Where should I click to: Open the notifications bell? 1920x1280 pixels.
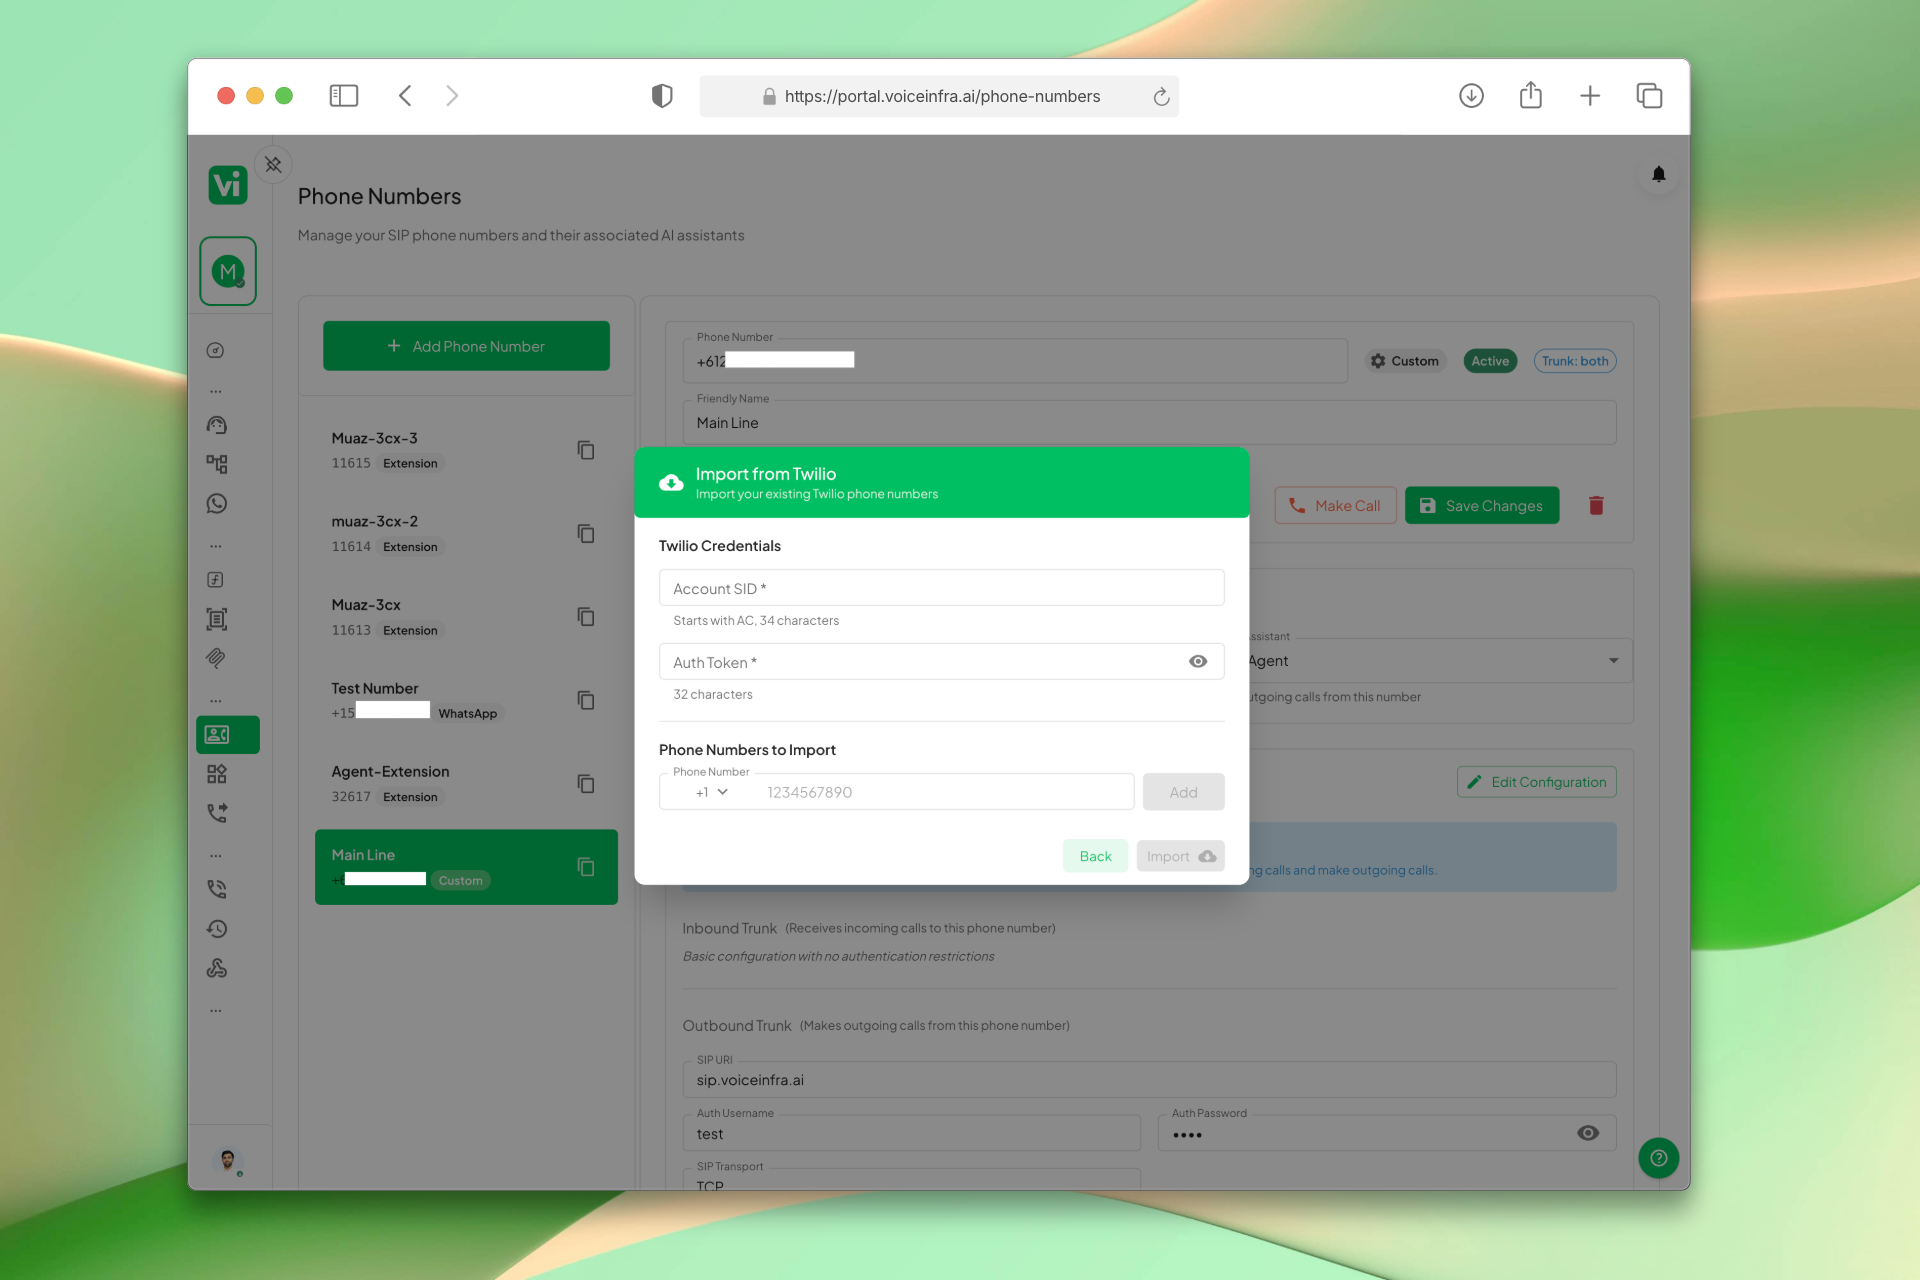[1658, 175]
